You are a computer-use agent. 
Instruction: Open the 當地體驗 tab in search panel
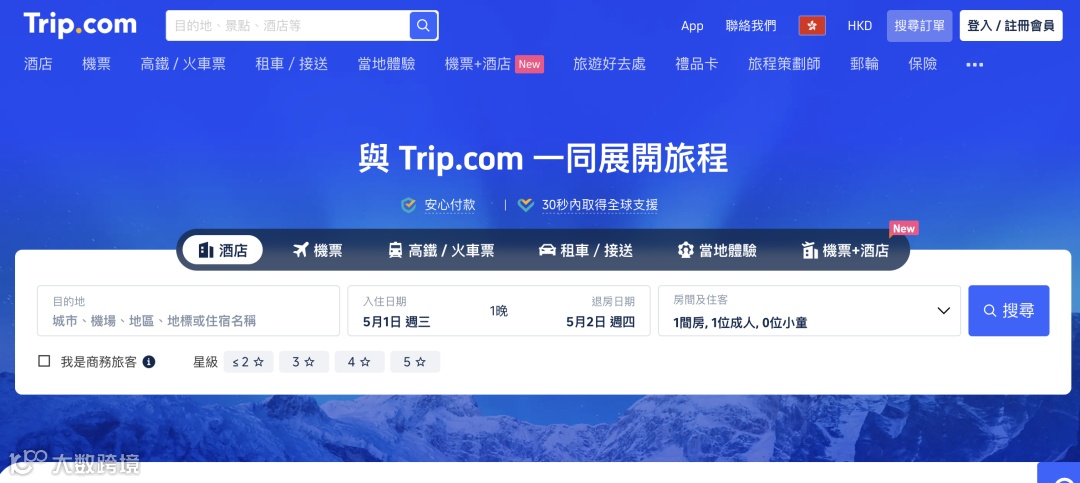coord(718,250)
